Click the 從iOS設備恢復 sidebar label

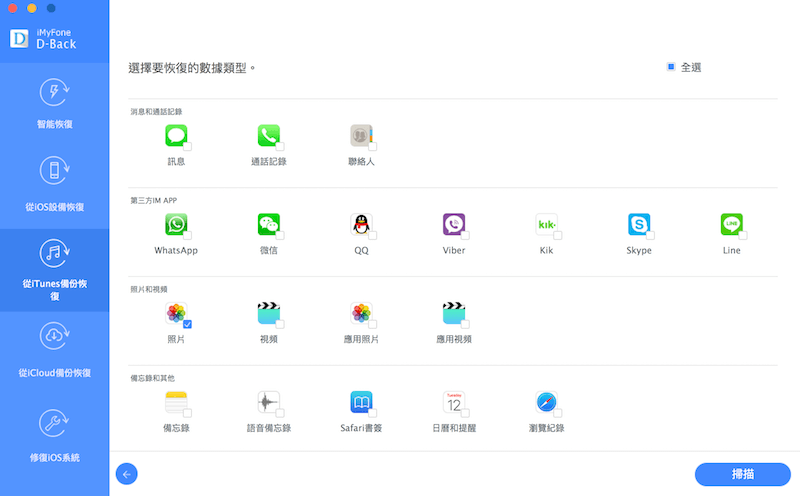pos(55,207)
